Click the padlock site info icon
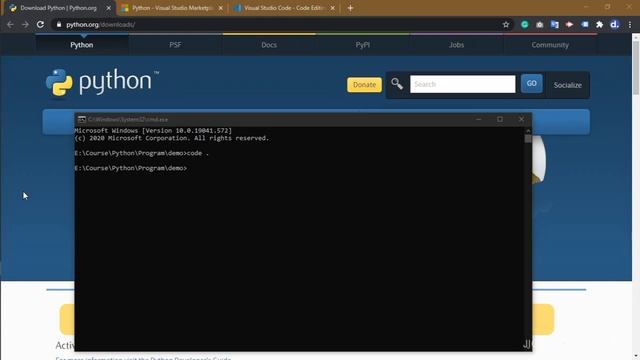 point(59,24)
